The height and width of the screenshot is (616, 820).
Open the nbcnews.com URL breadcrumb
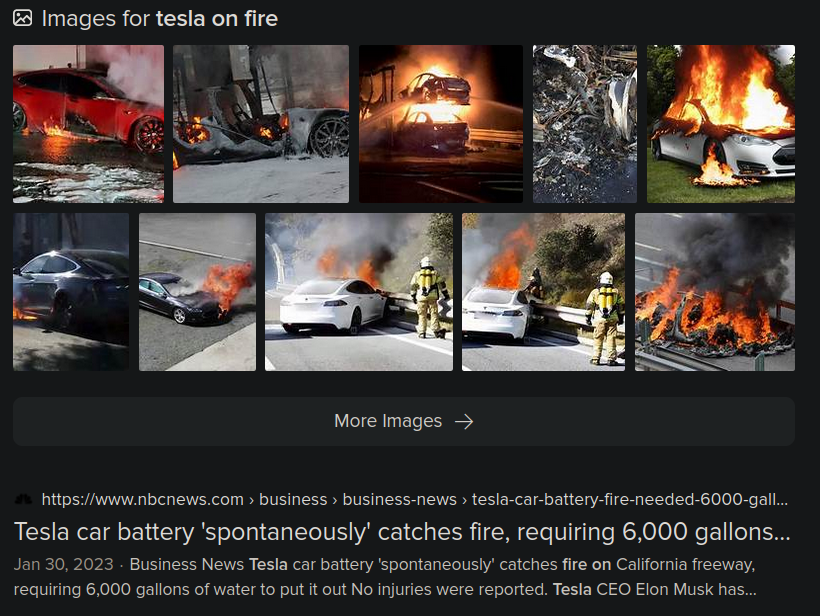coord(415,499)
